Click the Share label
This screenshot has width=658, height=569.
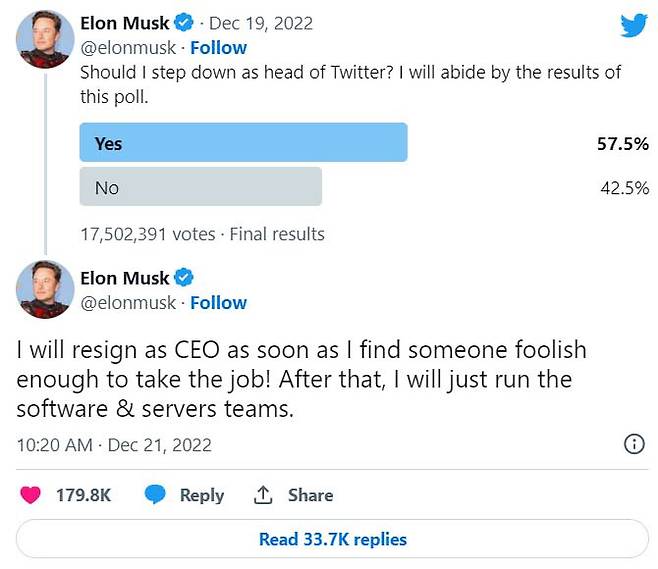tap(311, 495)
